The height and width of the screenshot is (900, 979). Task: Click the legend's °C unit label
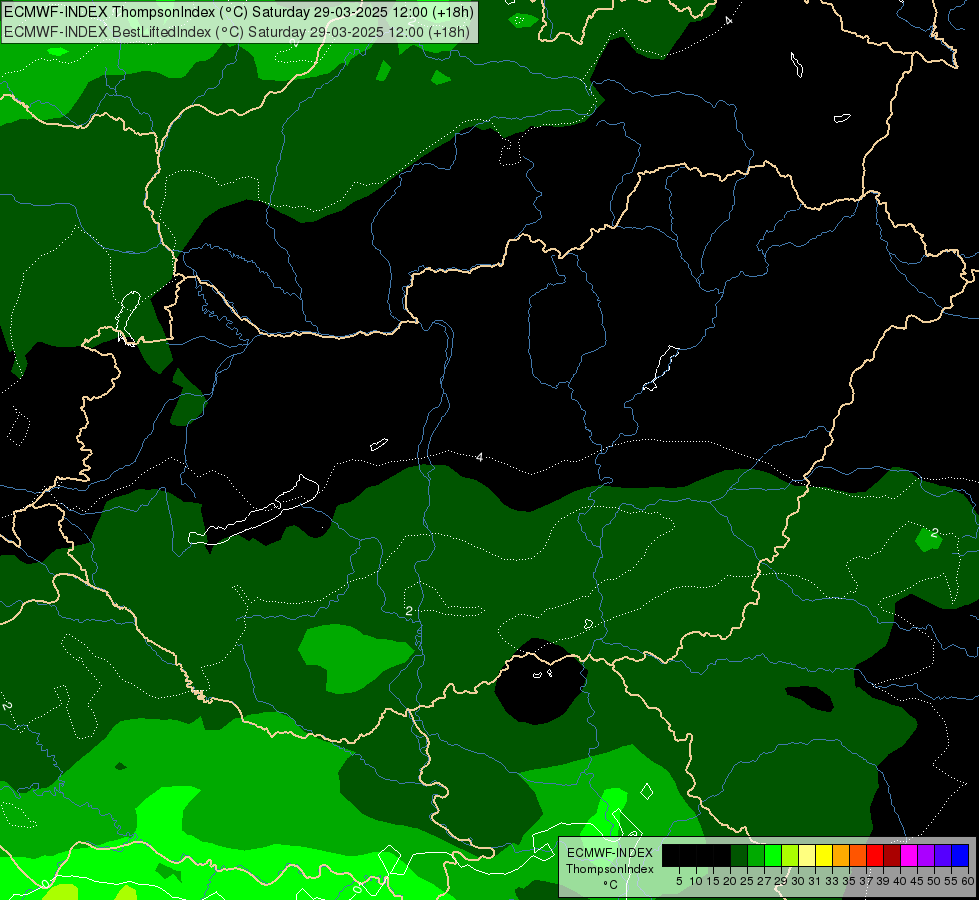[x=610, y=884]
